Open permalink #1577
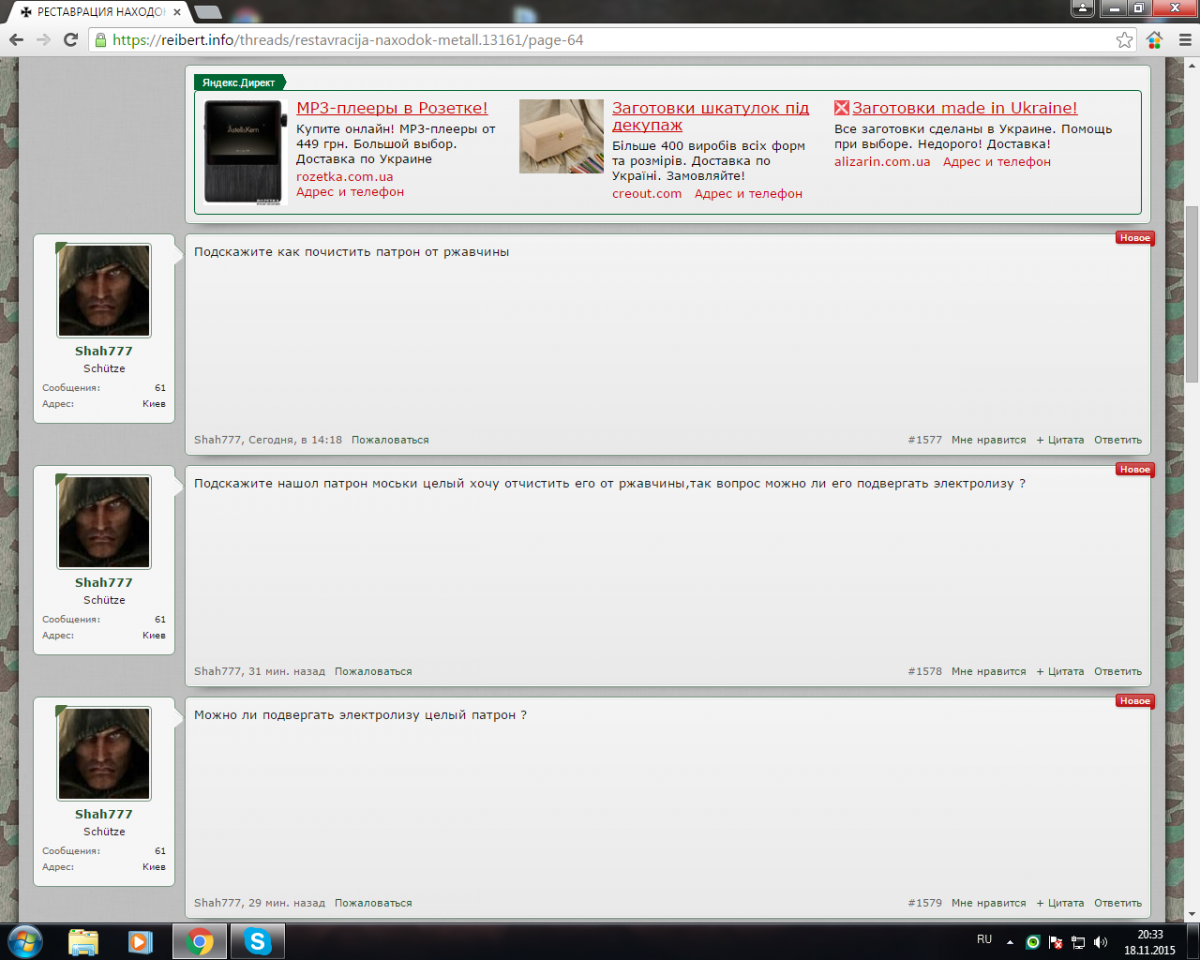 [925, 440]
